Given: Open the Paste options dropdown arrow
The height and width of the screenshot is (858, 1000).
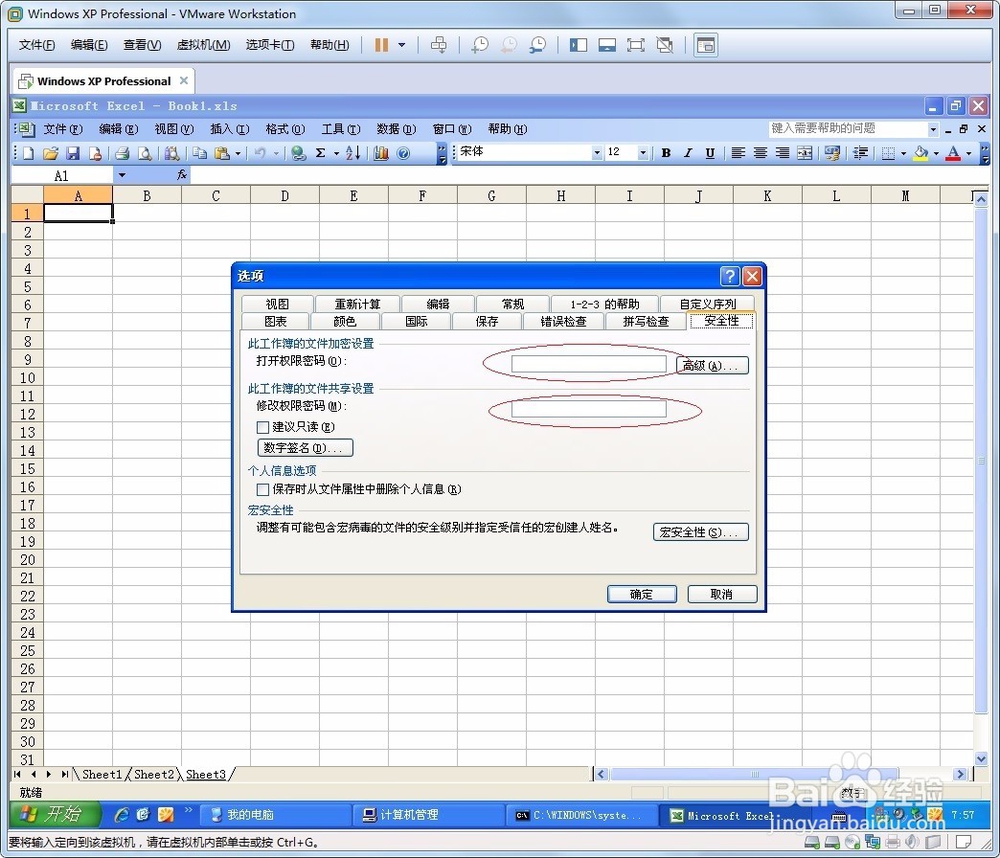Looking at the screenshot, I should (238, 154).
